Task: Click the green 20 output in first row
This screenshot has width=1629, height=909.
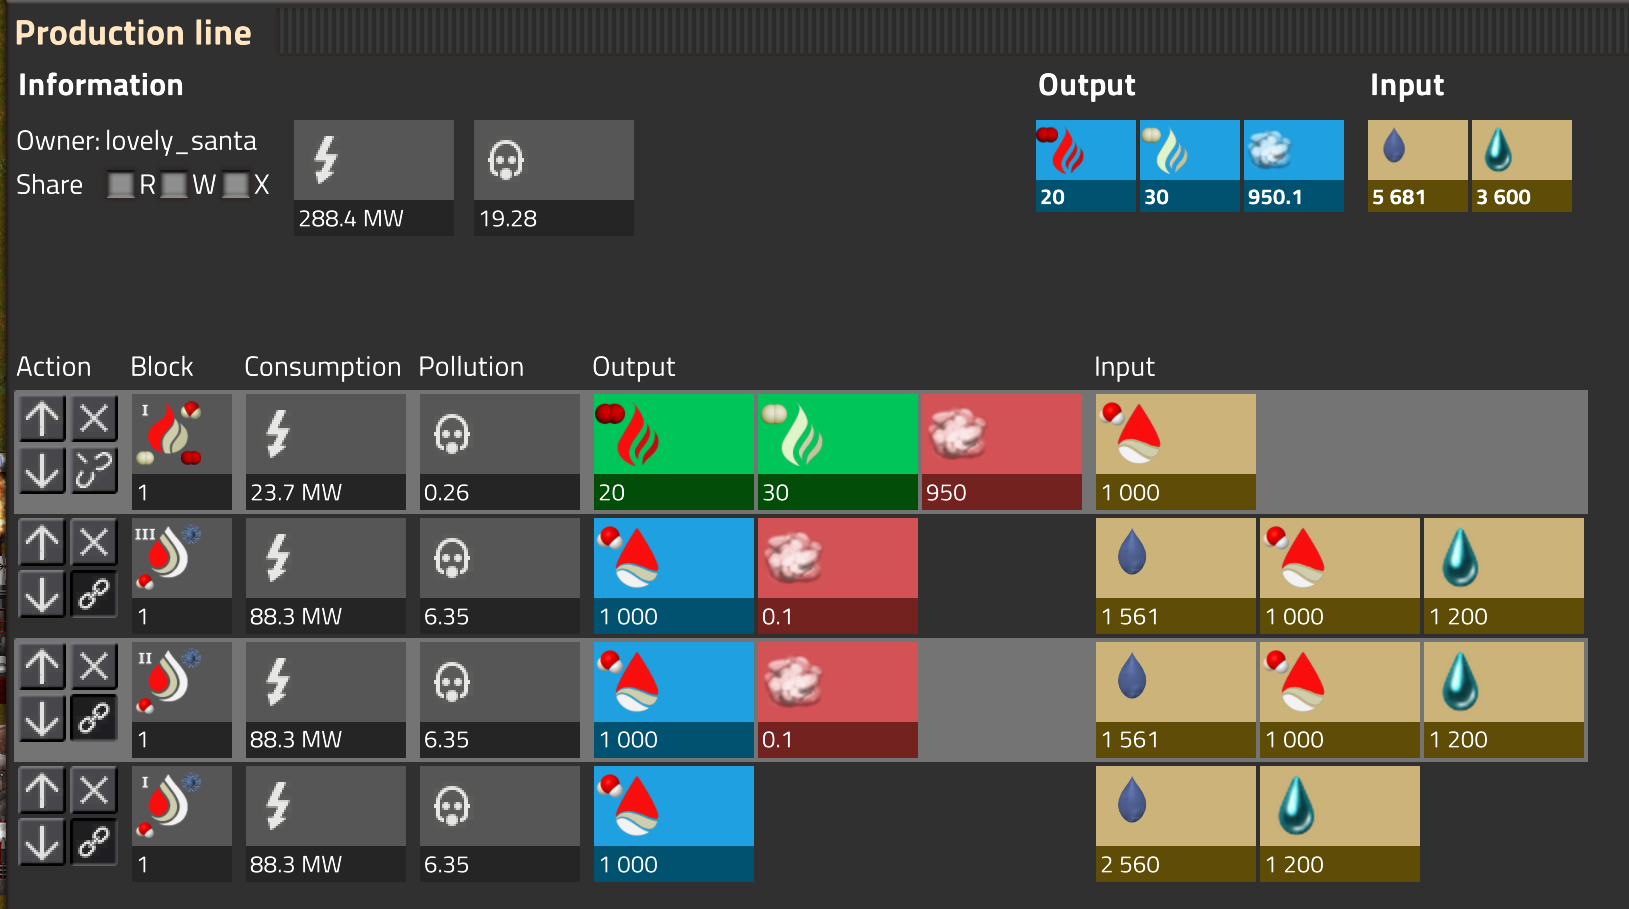Action: point(673,450)
